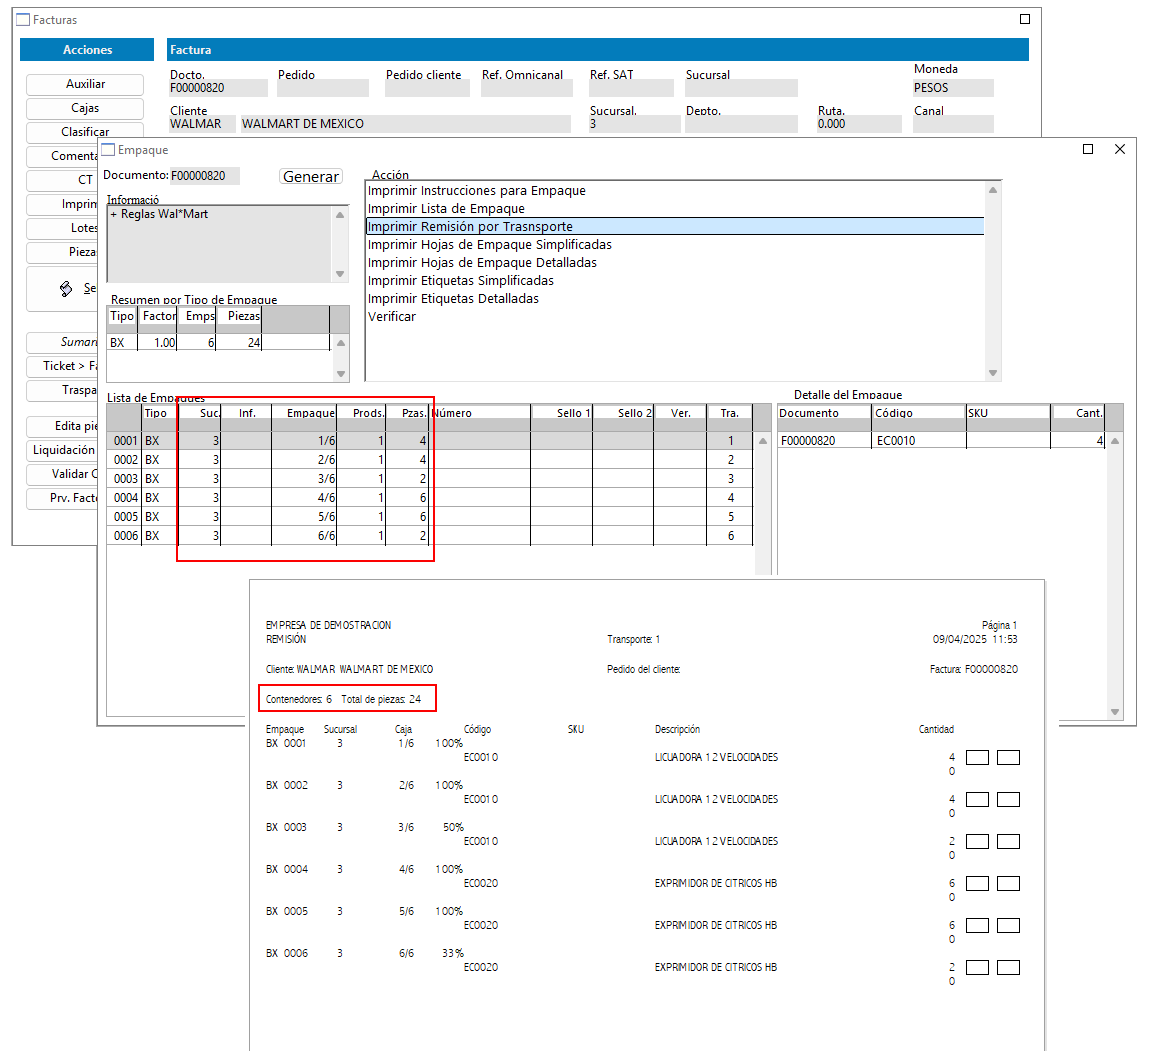Select the Verificar action
The width and height of the screenshot is (1154, 1060).
point(675,317)
